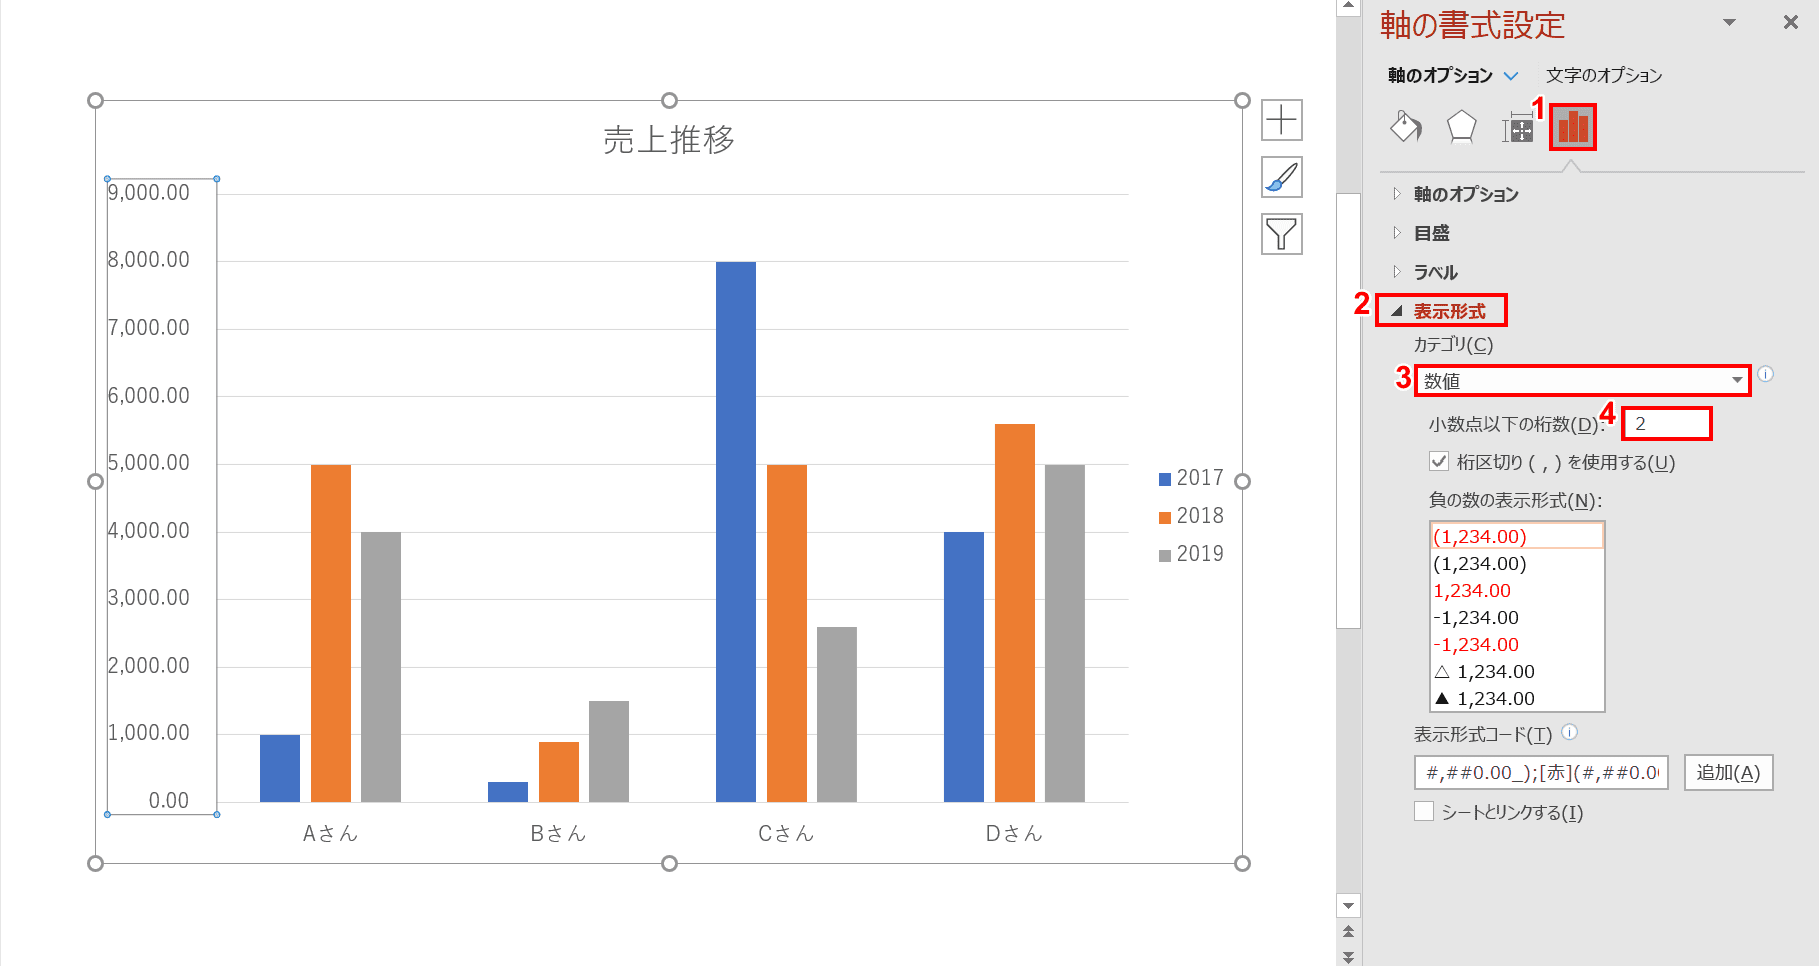Open the Axis Options bar chart icon
Image resolution: width=1819 pixels, height=966 pixels.
click(x=1573, y=127)
